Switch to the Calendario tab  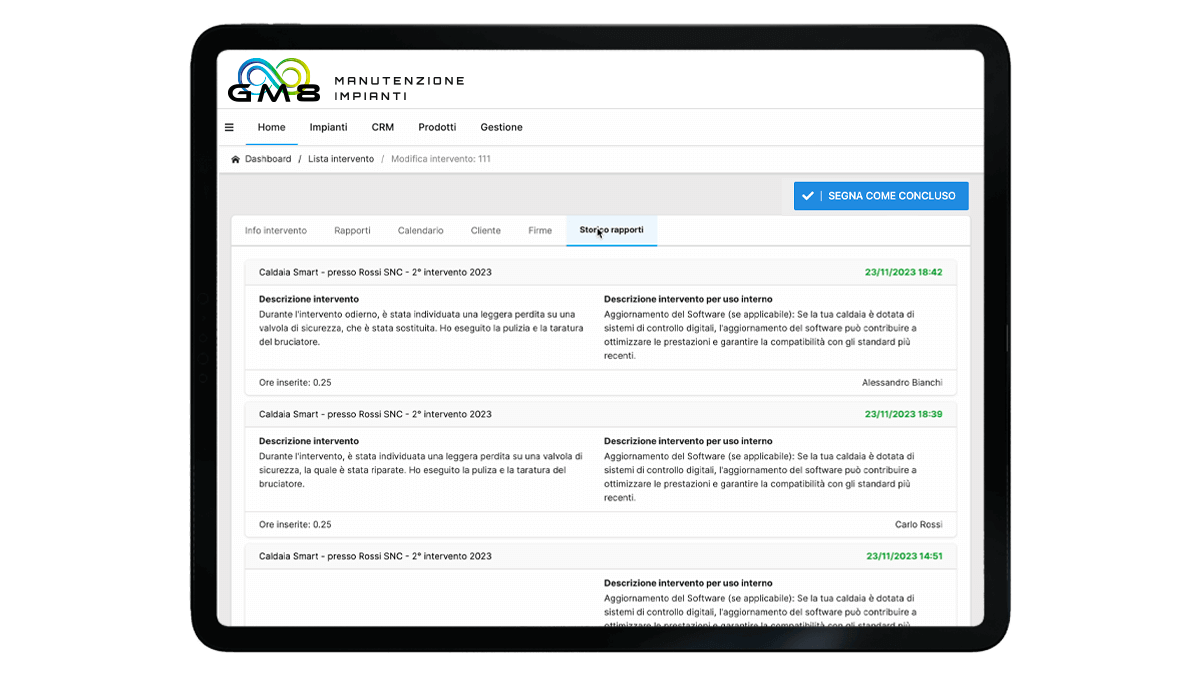[420, 230]
